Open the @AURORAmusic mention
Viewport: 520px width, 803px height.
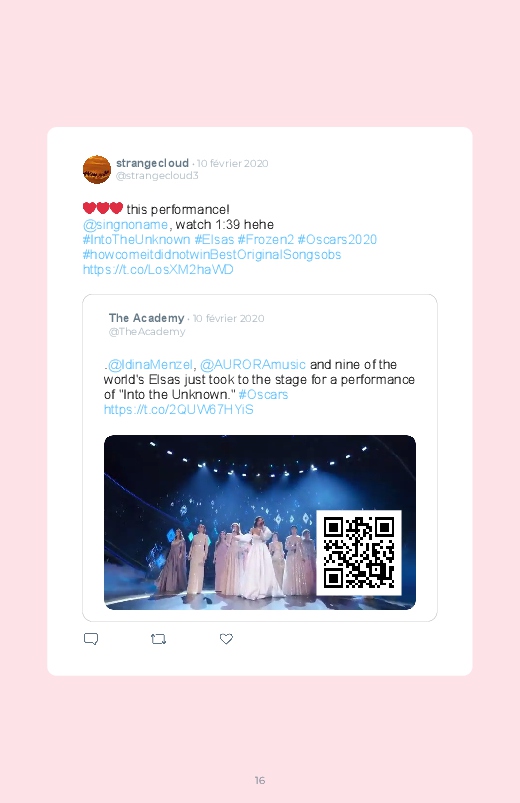click(253, 365)
